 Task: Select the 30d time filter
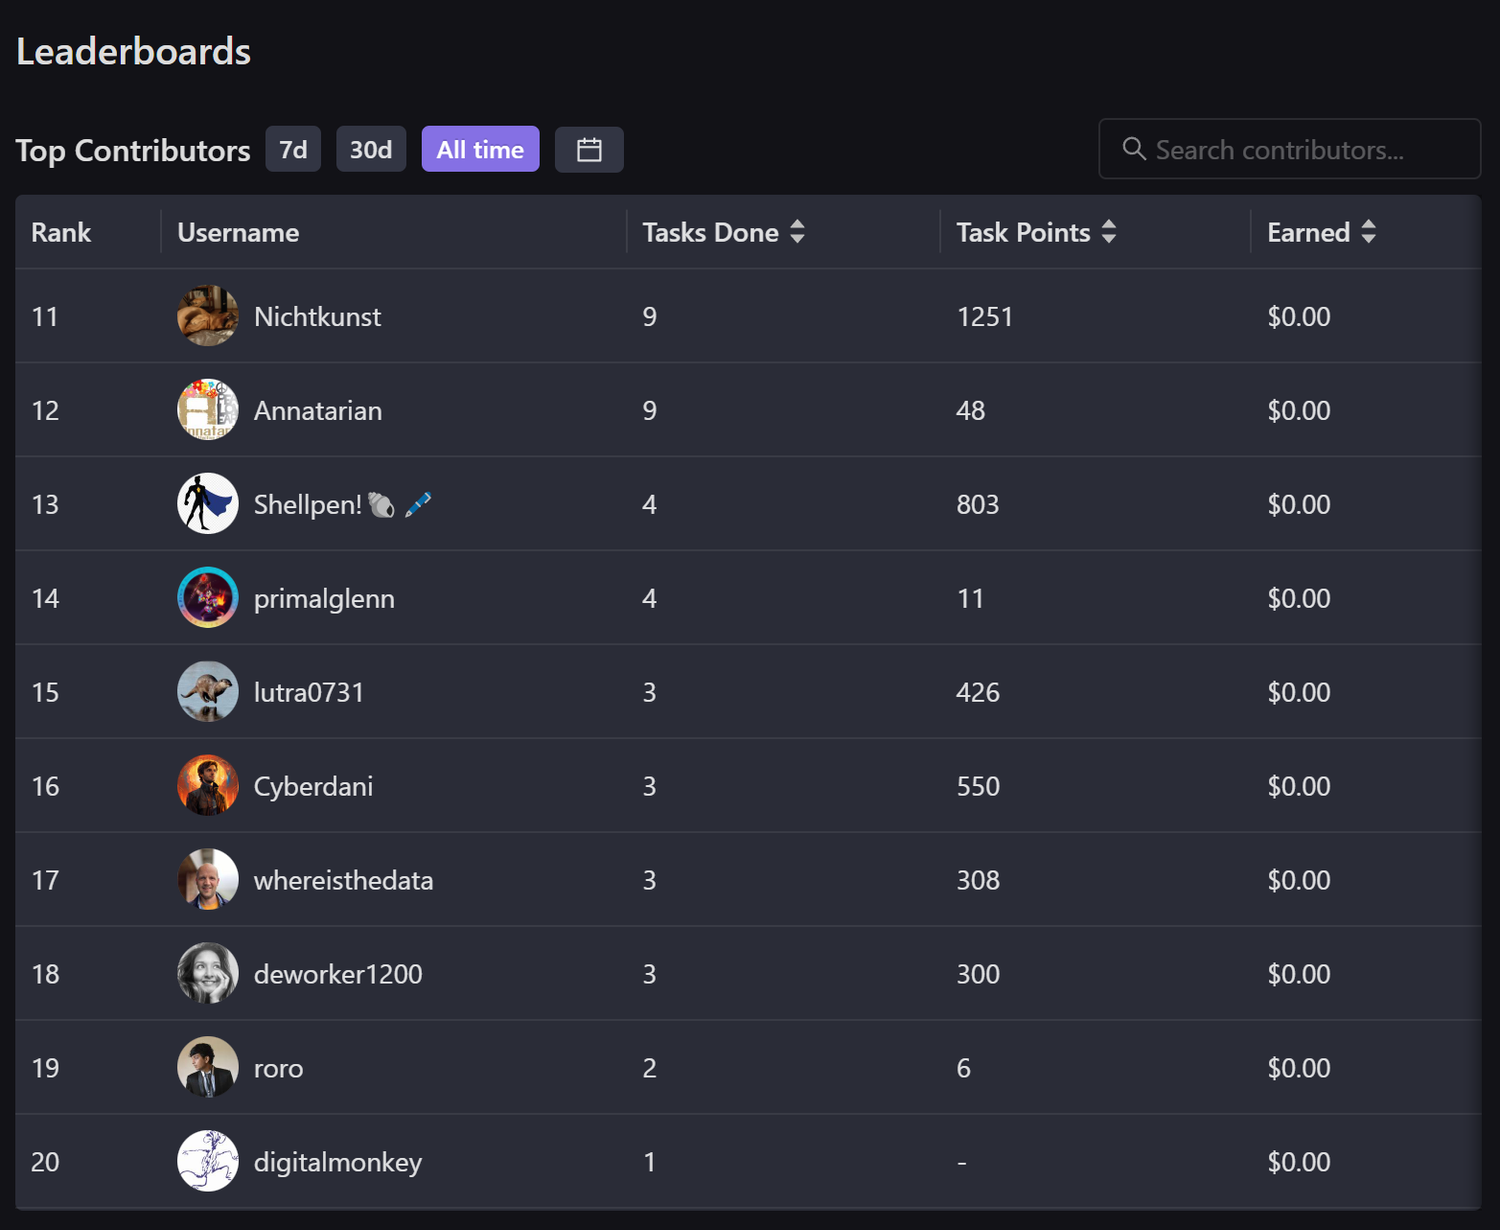tap(371, 150)
